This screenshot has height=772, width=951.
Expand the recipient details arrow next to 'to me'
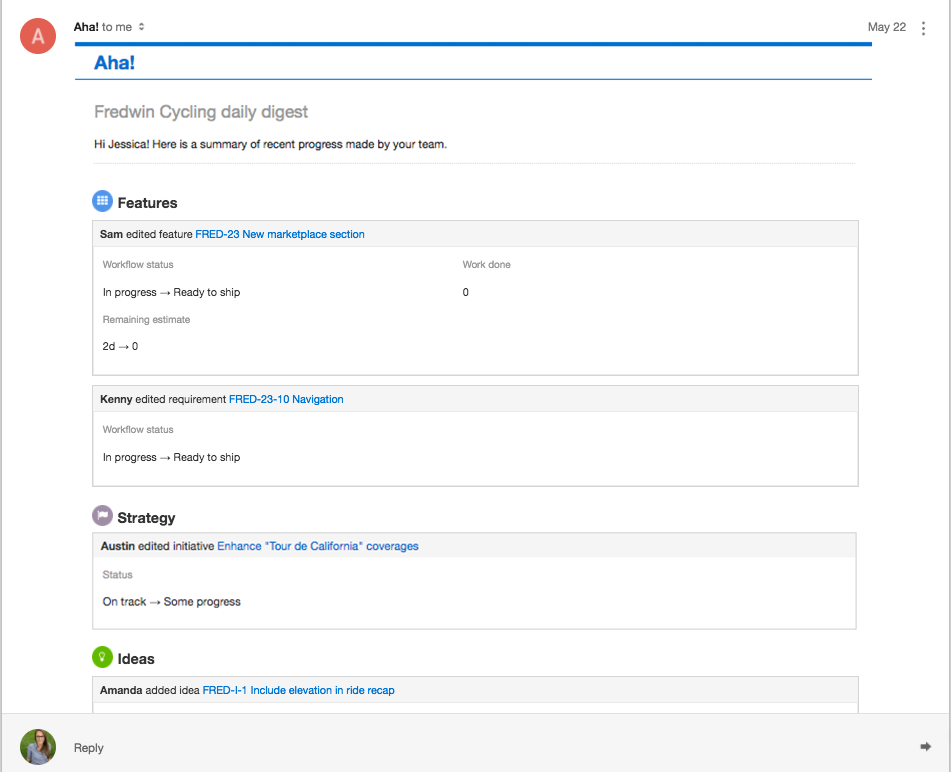coord(141,27)
